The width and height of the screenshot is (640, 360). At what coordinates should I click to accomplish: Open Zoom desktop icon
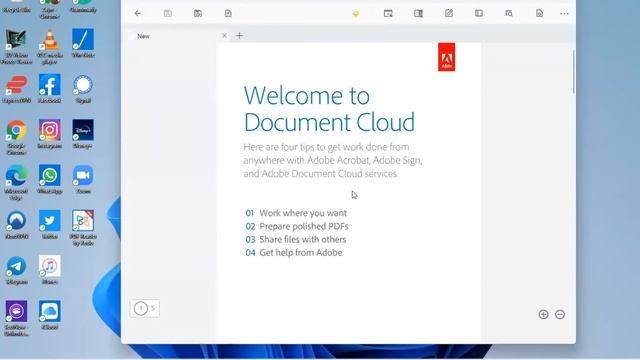point(83,179)
